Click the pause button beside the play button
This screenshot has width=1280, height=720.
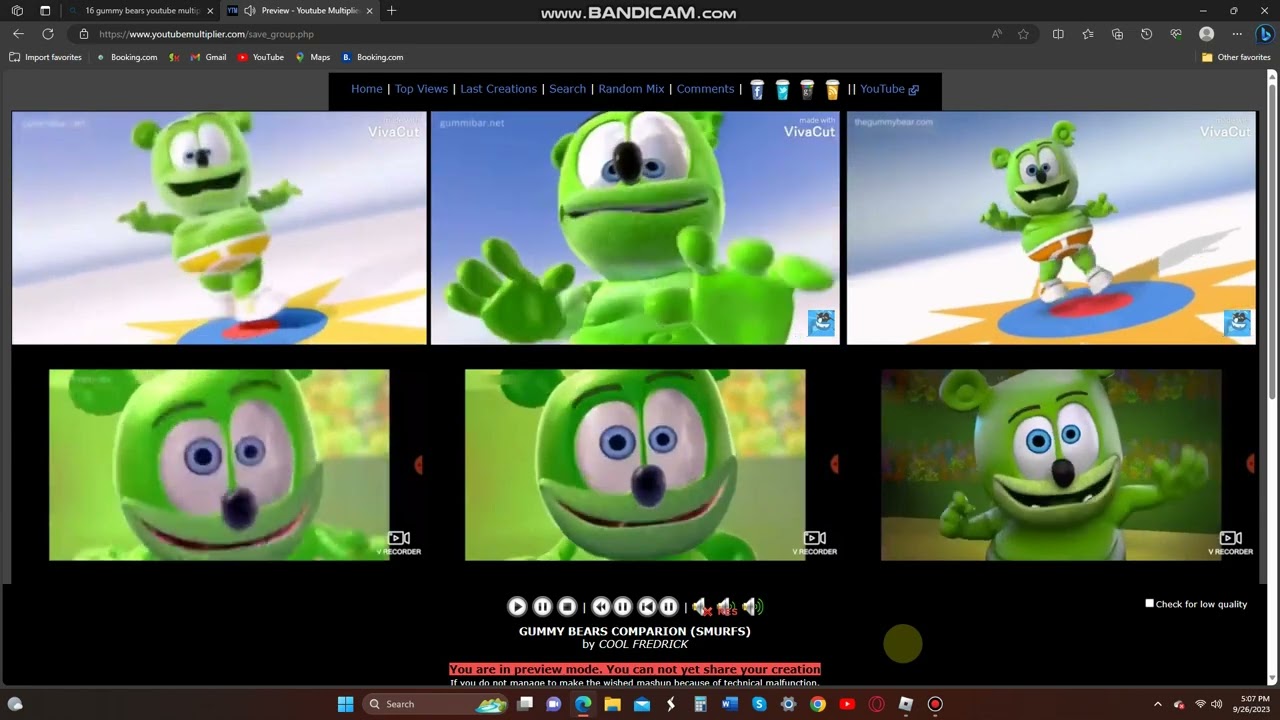(x=542, y=606)
